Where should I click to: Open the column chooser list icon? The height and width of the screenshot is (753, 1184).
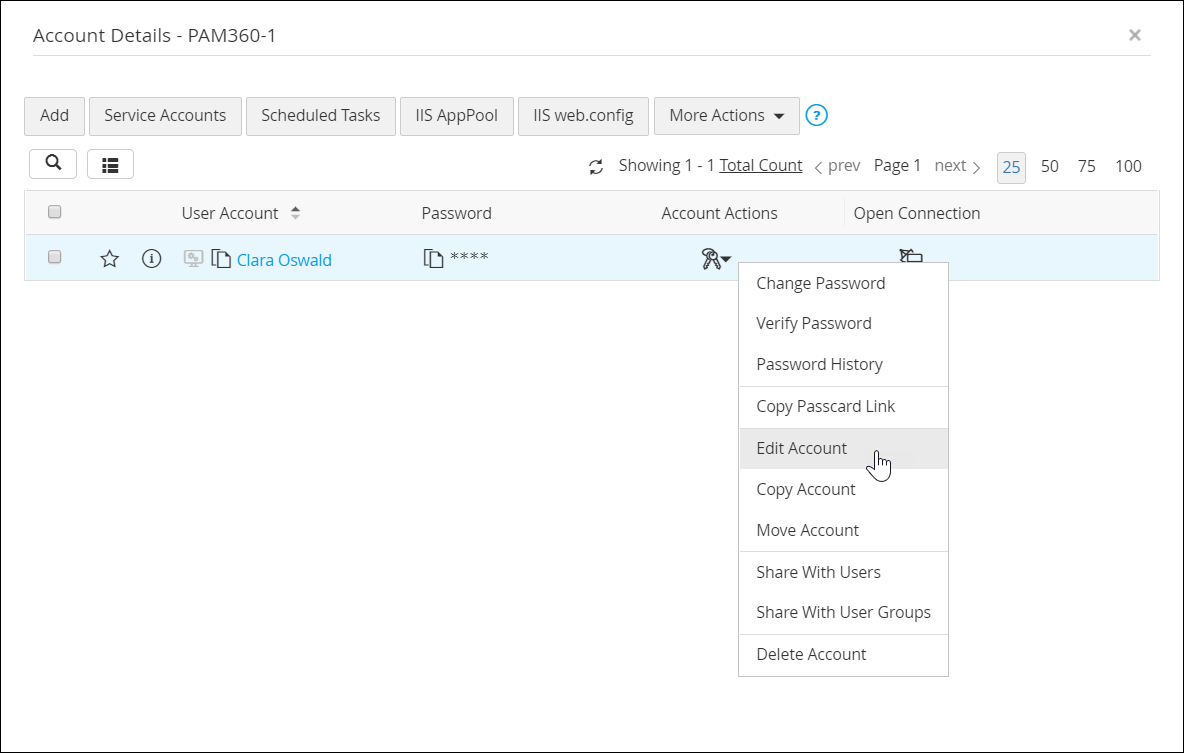pyautogui.click(x=110, y=165)
